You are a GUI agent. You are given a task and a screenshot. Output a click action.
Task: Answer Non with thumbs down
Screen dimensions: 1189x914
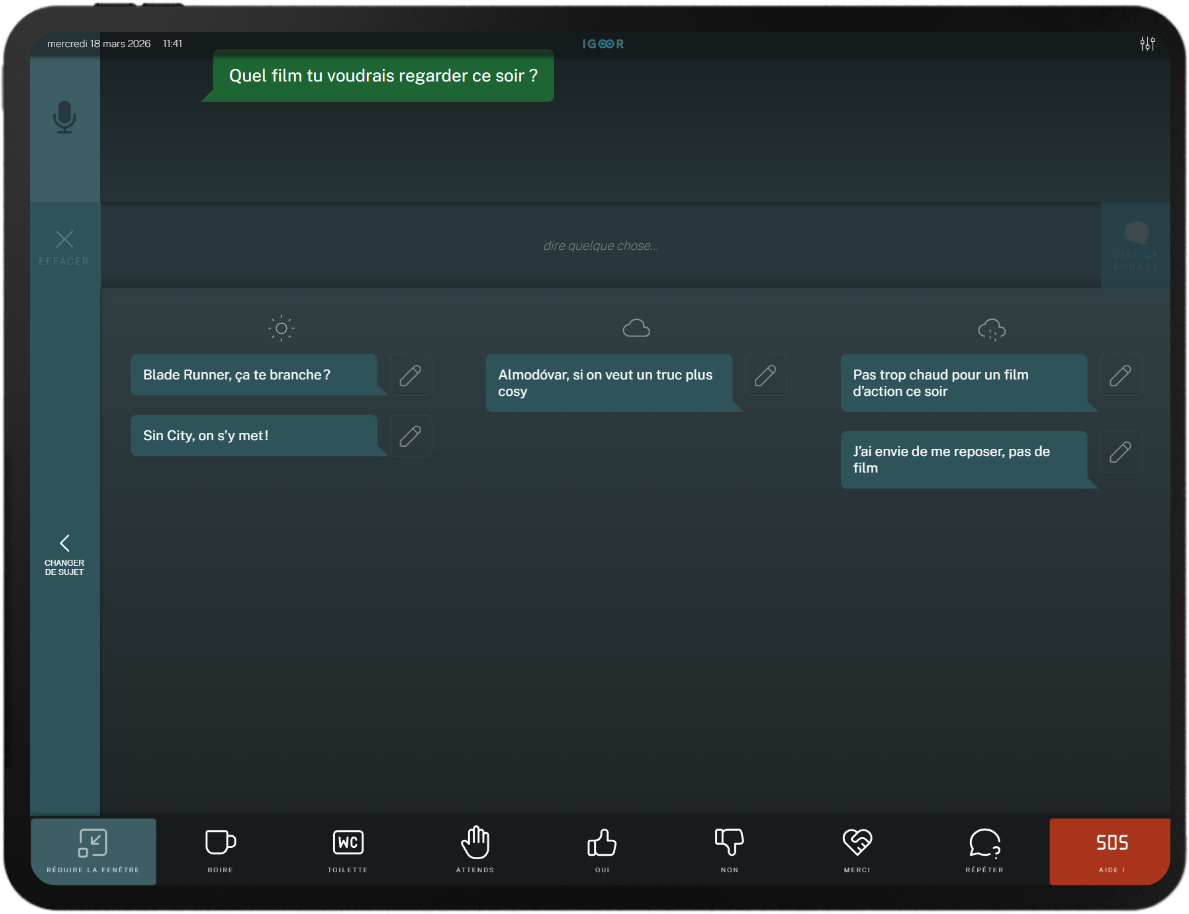coord(729,851)
